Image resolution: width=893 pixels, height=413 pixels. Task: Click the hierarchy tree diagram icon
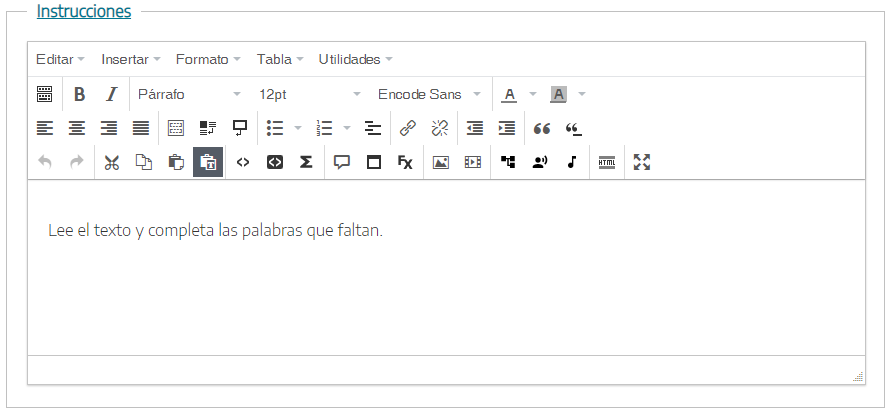(508, 162)
